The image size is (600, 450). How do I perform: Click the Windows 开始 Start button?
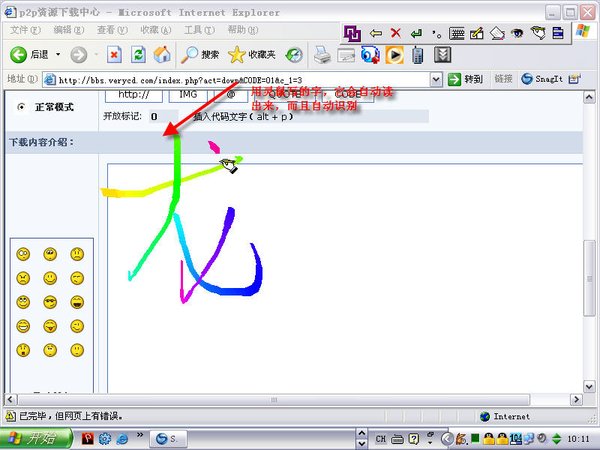tap(36, 438)
